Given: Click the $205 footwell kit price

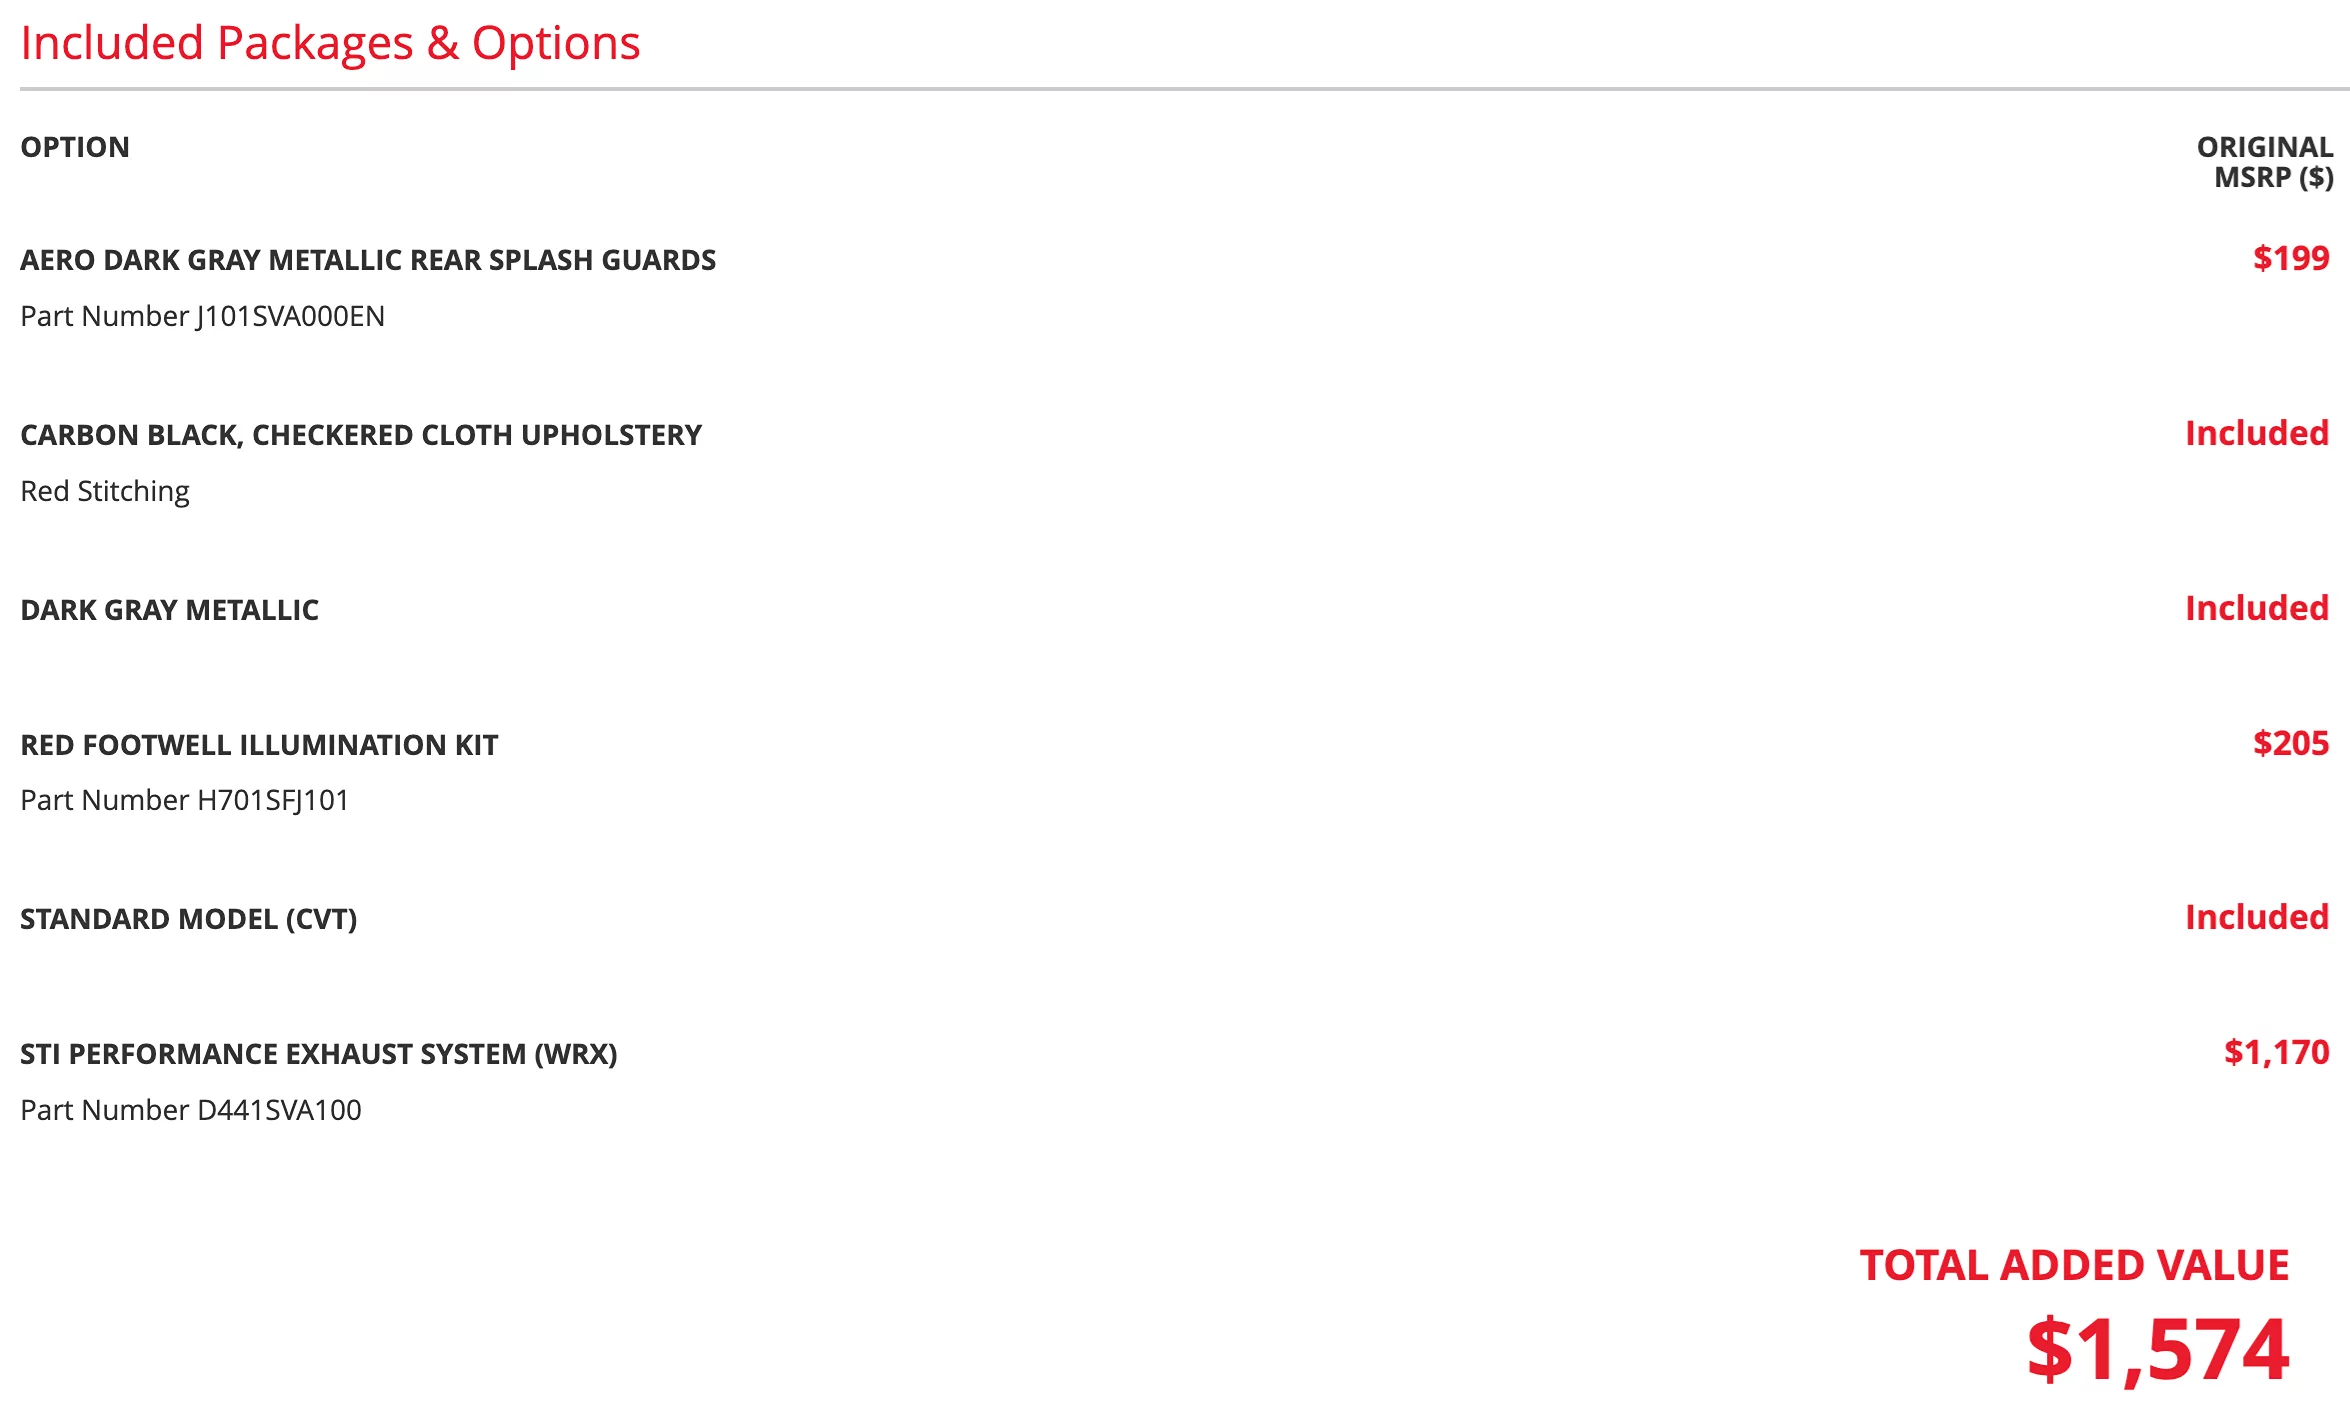Looking at the screenshot, I should pos(2291,743).
